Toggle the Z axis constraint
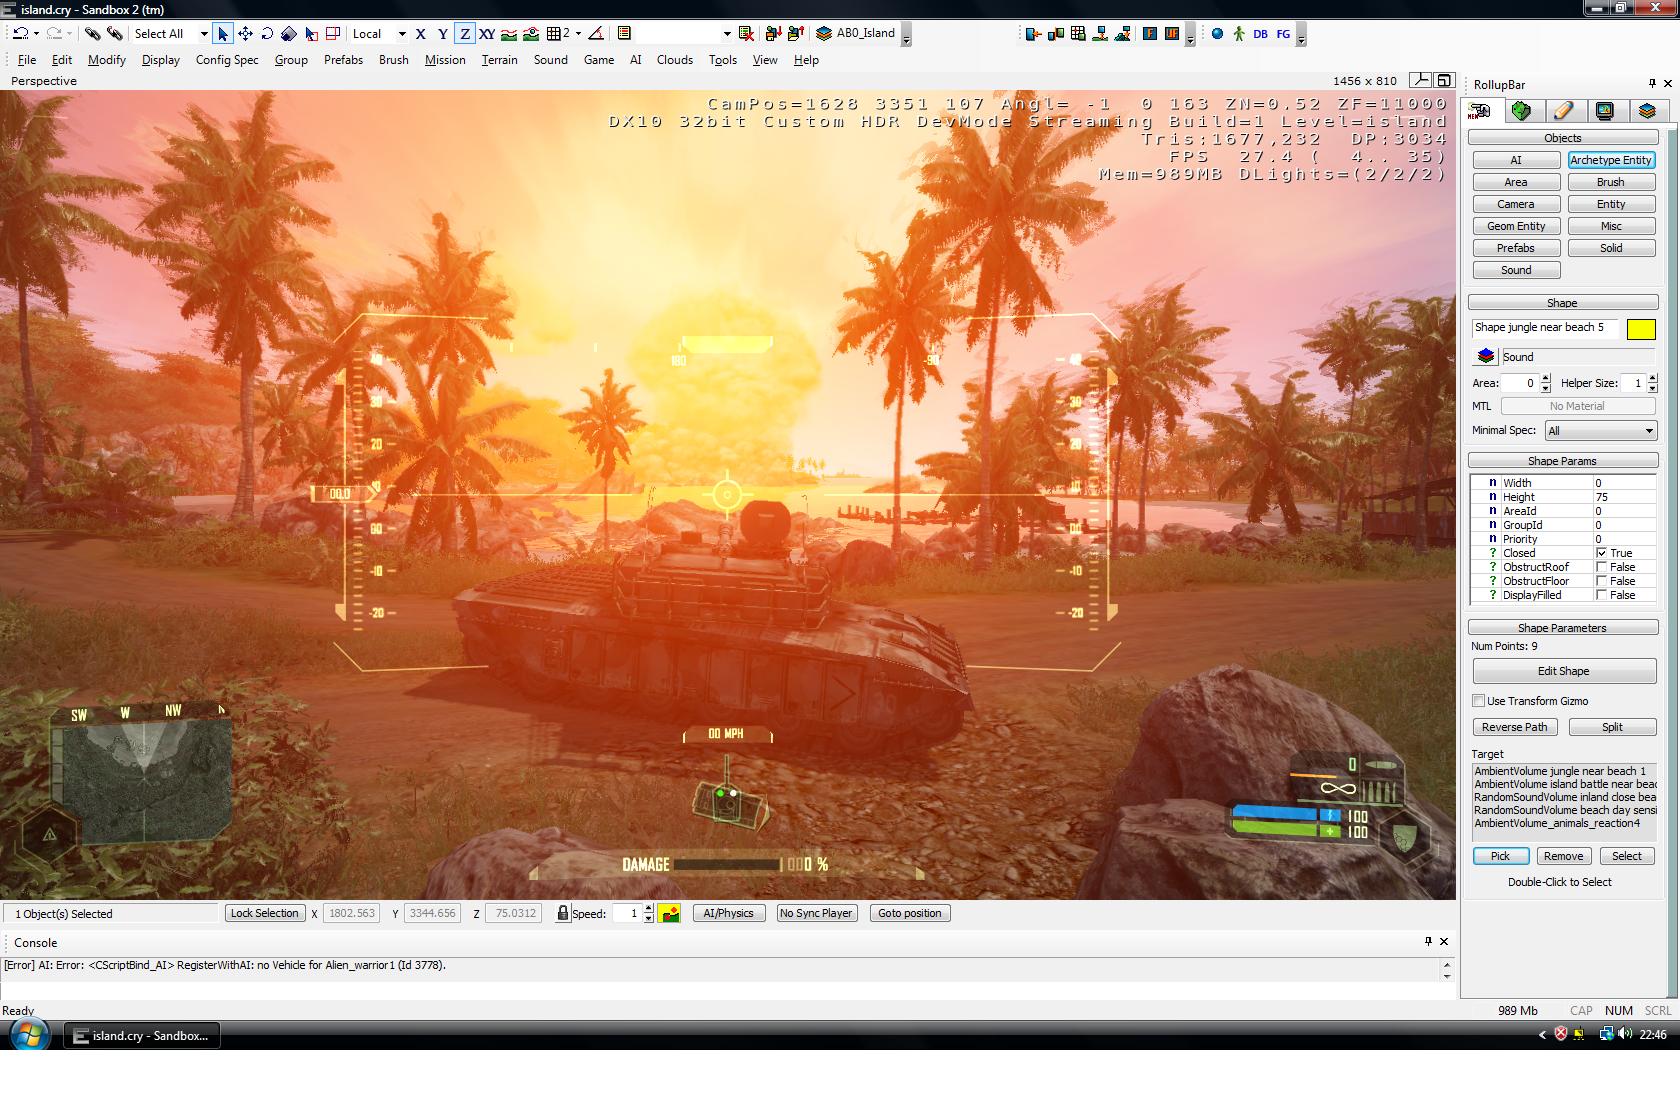The image size is (1680, 1107). click(x=465, y=33)
